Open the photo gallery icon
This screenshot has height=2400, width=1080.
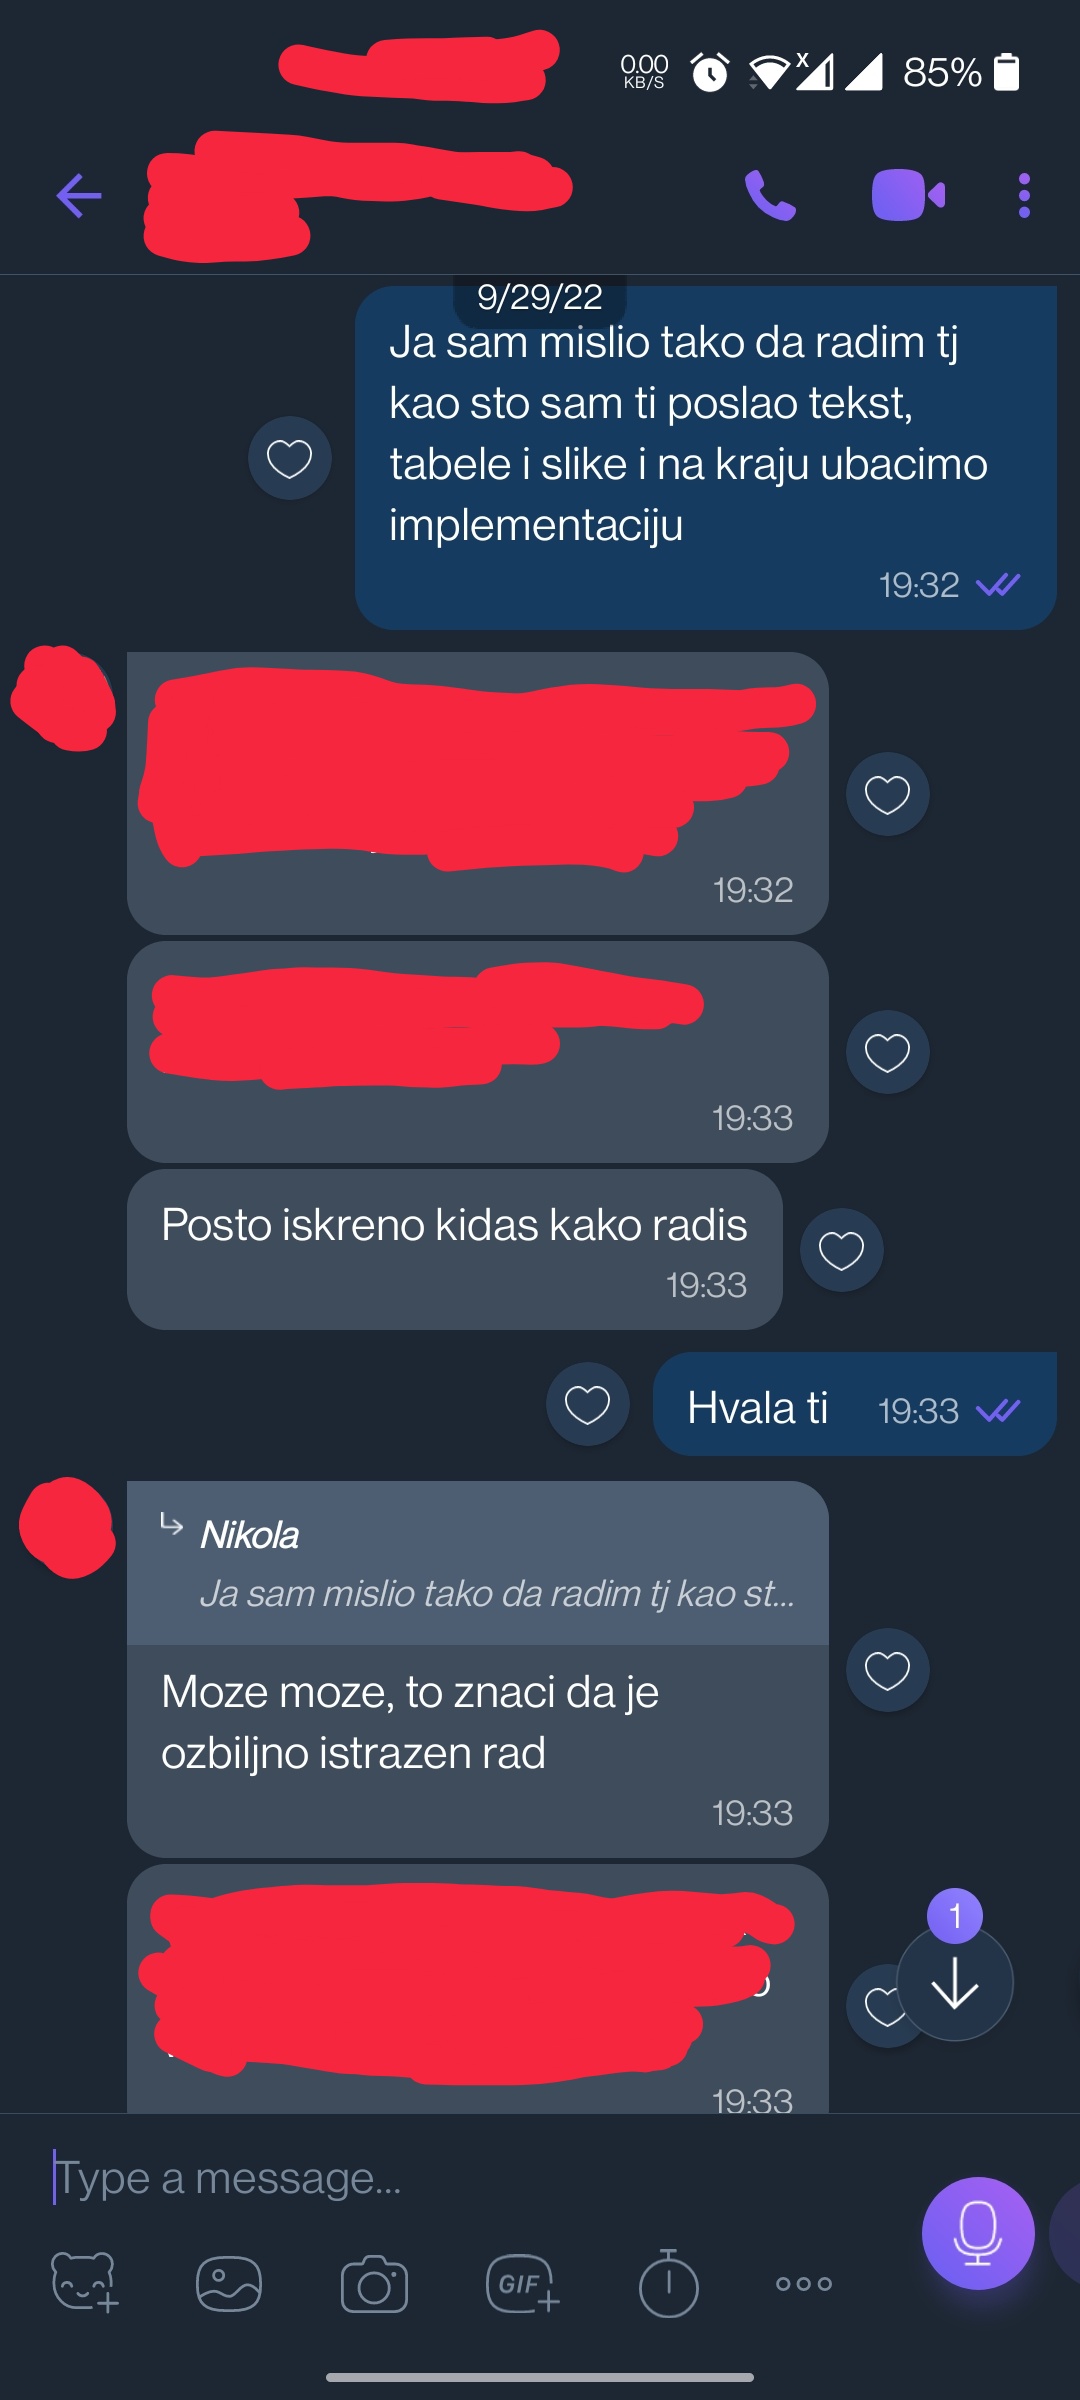coord(229,2284)
